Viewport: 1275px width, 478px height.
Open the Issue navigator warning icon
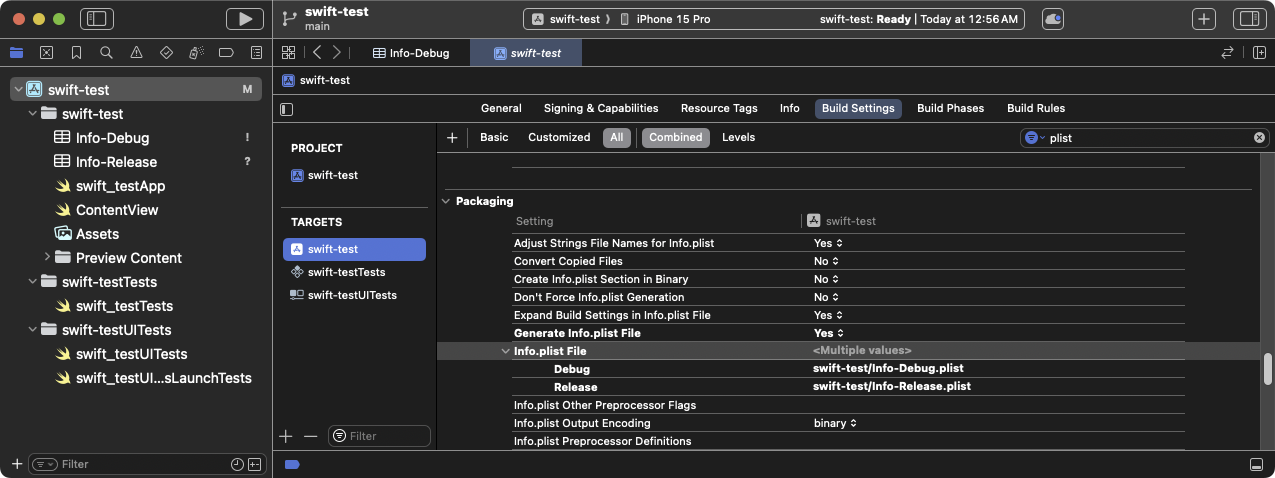pyautogui.click(x=136, y=52)
